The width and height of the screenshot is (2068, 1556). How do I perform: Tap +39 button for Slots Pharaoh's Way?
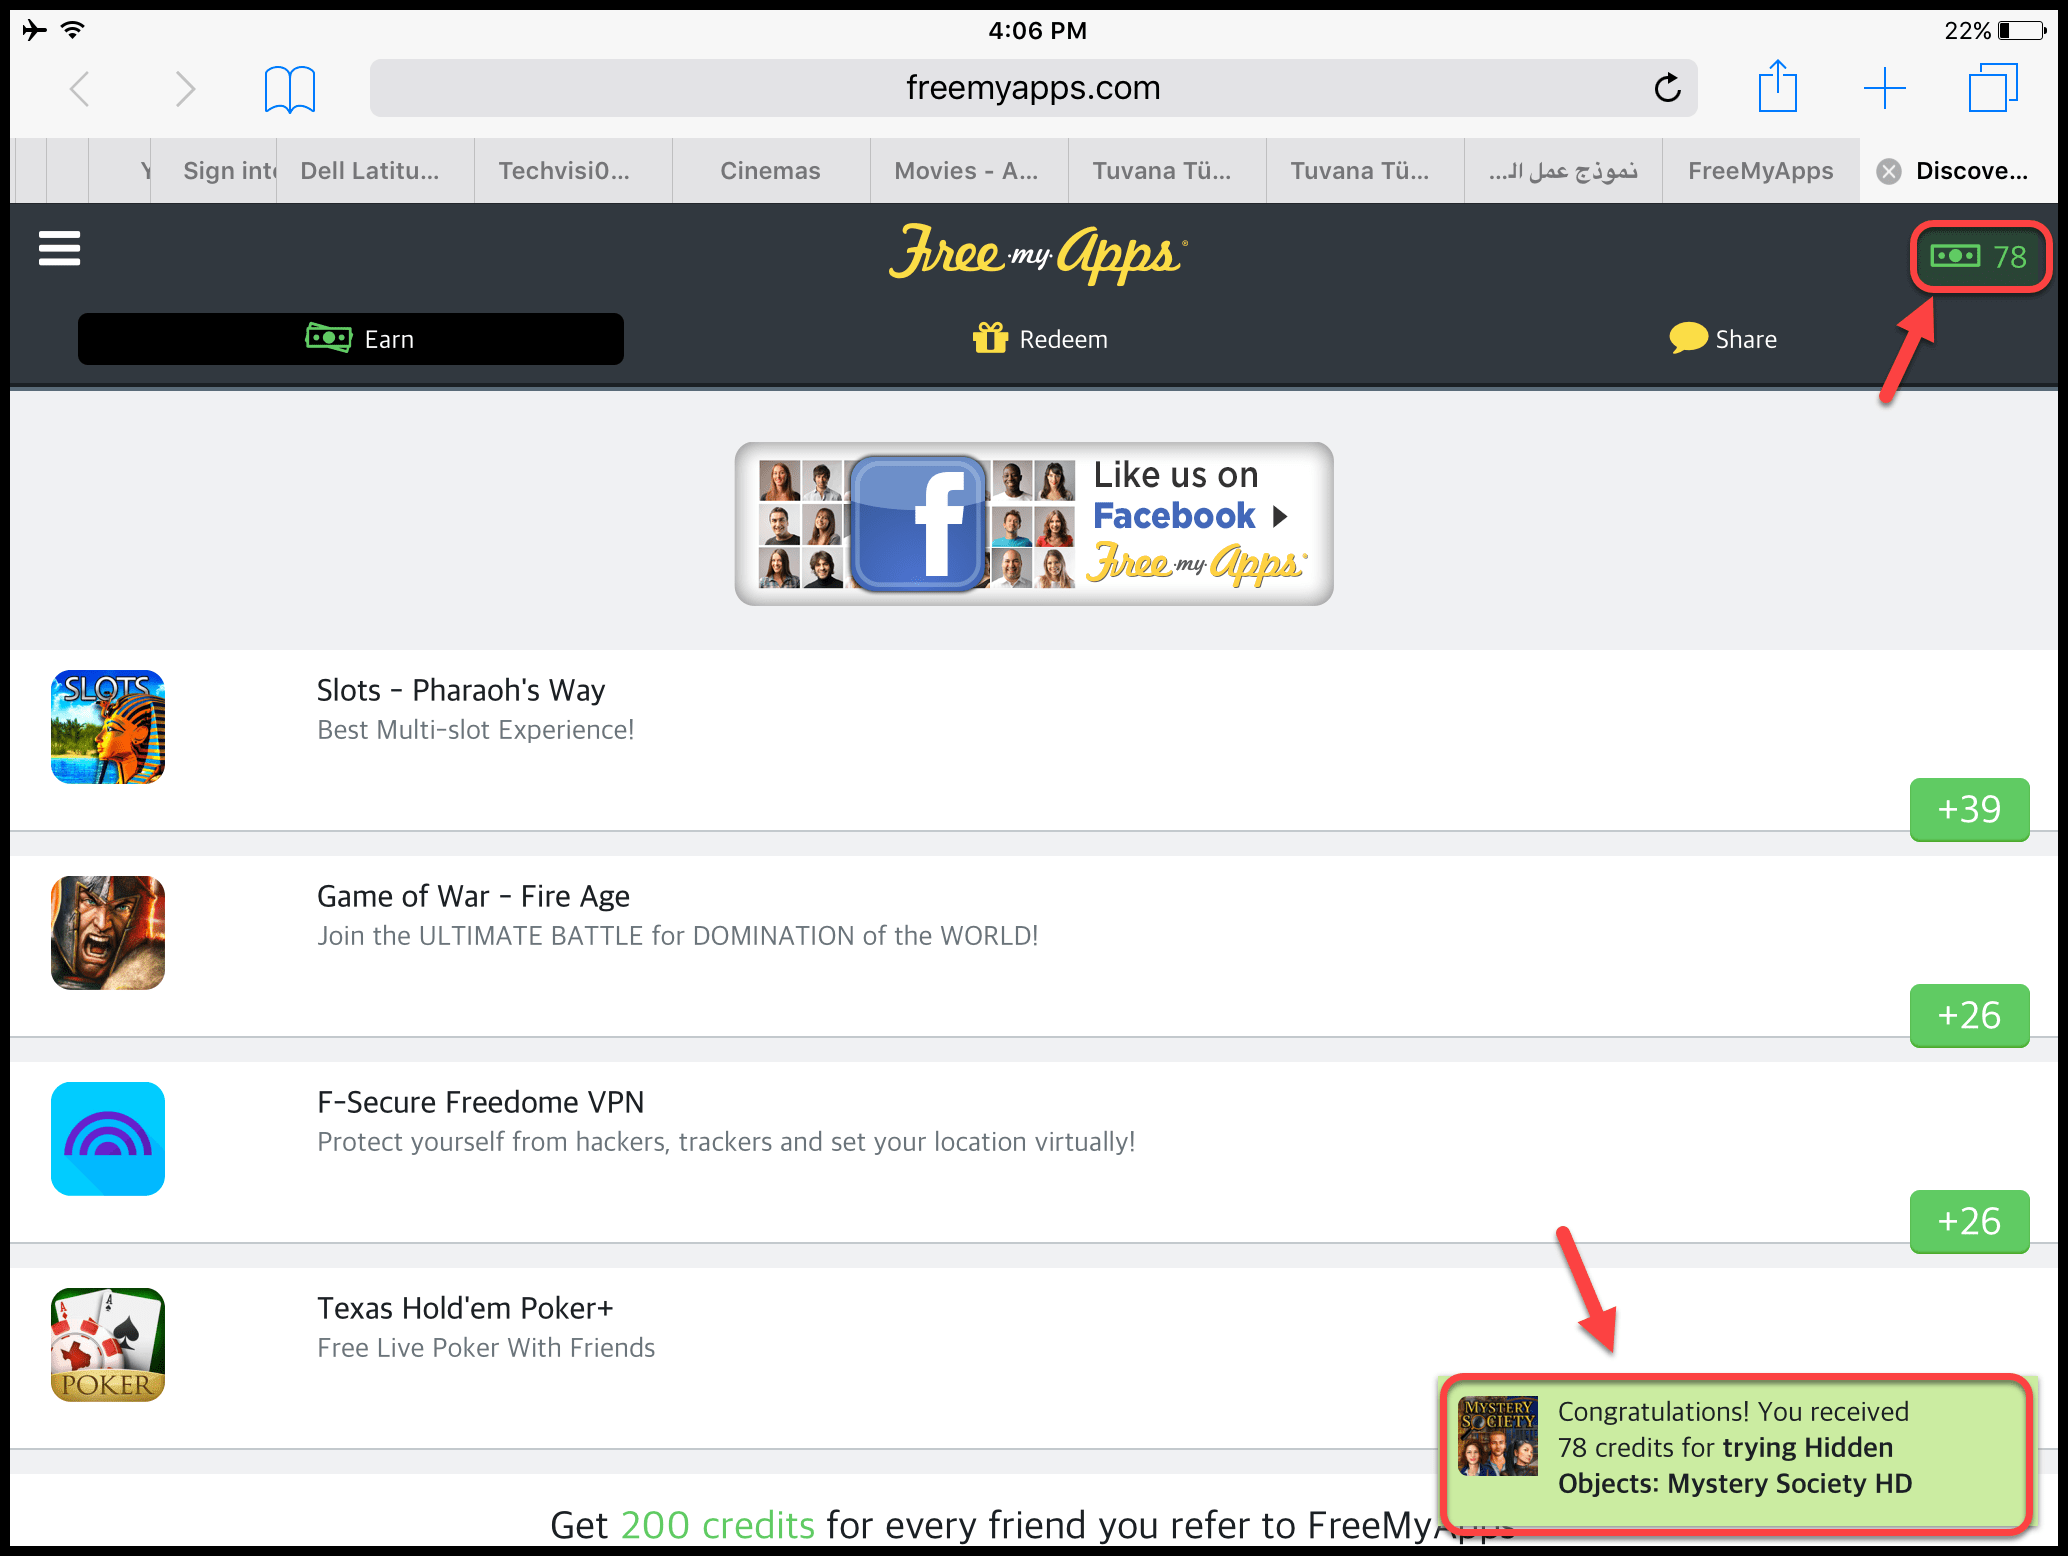[1968, 809]
